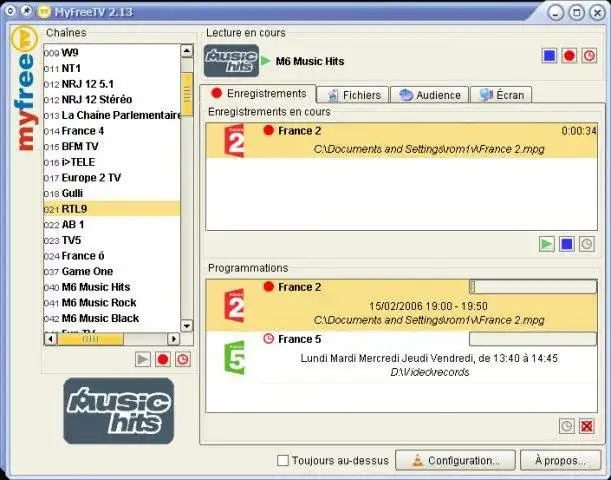Viewport: 611px width, 480px height.
Task: Click the large Music Hits logo below channel list
Action: 118,411
